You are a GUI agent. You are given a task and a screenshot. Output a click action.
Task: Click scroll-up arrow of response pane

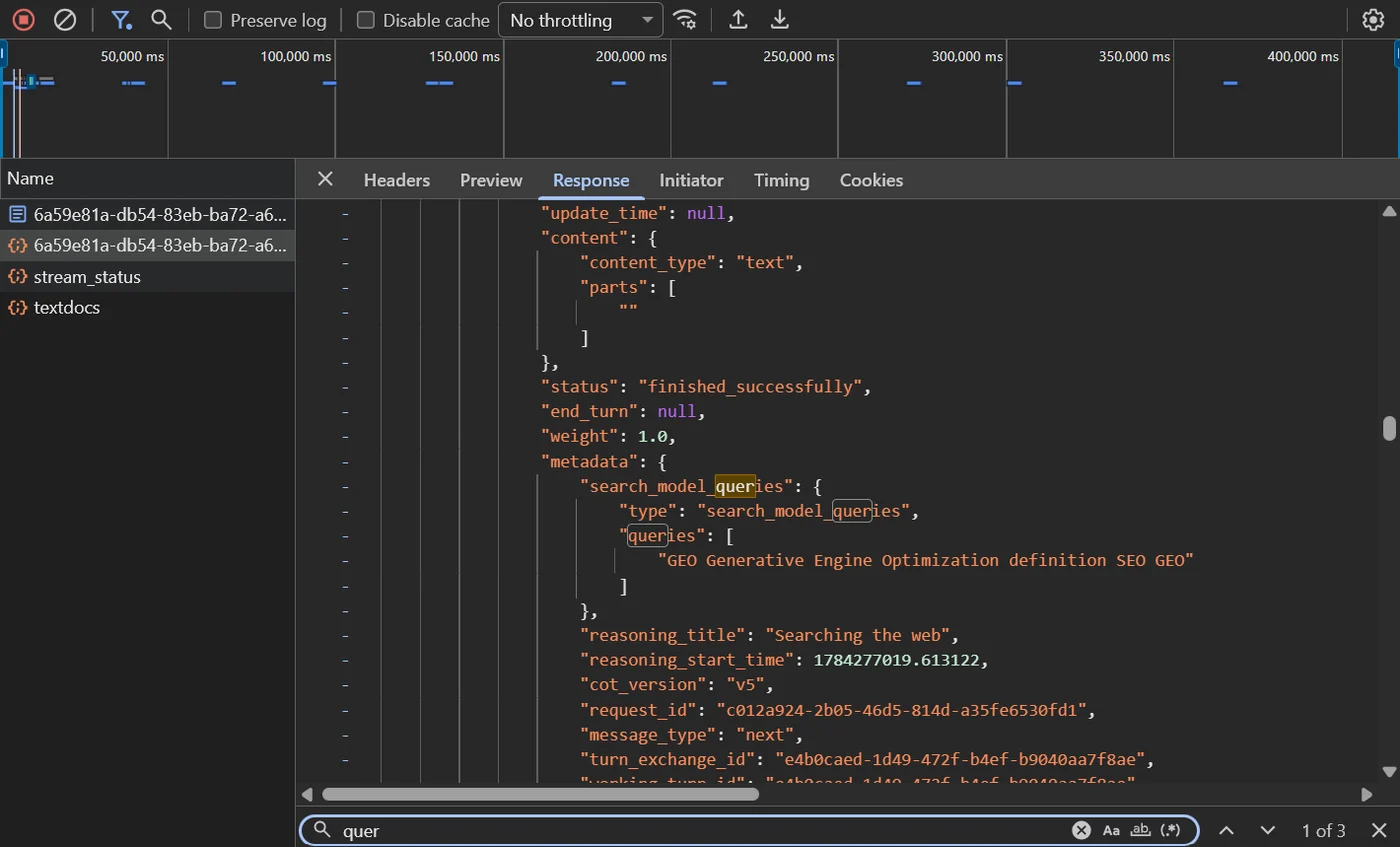coord(1389,210)
